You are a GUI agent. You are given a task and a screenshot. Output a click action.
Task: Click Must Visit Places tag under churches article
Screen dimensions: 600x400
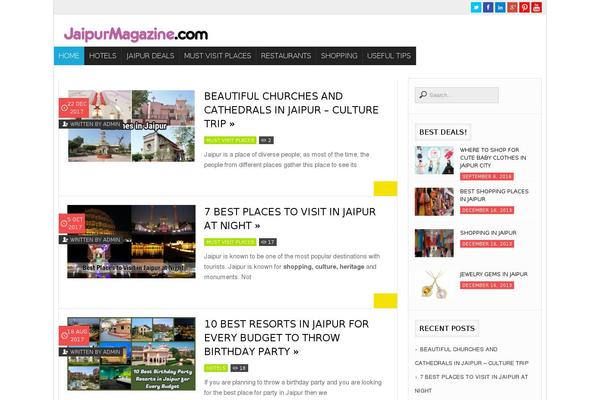[x=230, y=140]
